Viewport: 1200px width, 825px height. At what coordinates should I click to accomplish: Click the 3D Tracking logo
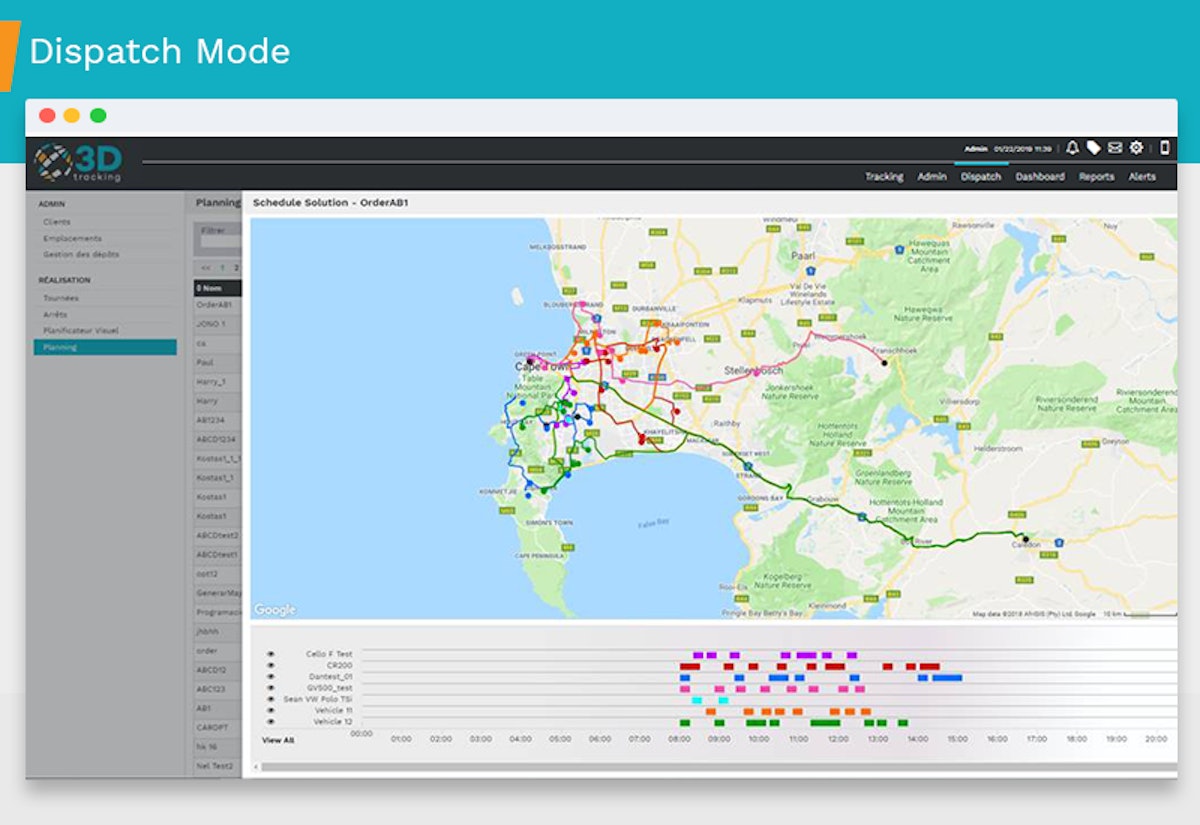[x=78, y=162]
